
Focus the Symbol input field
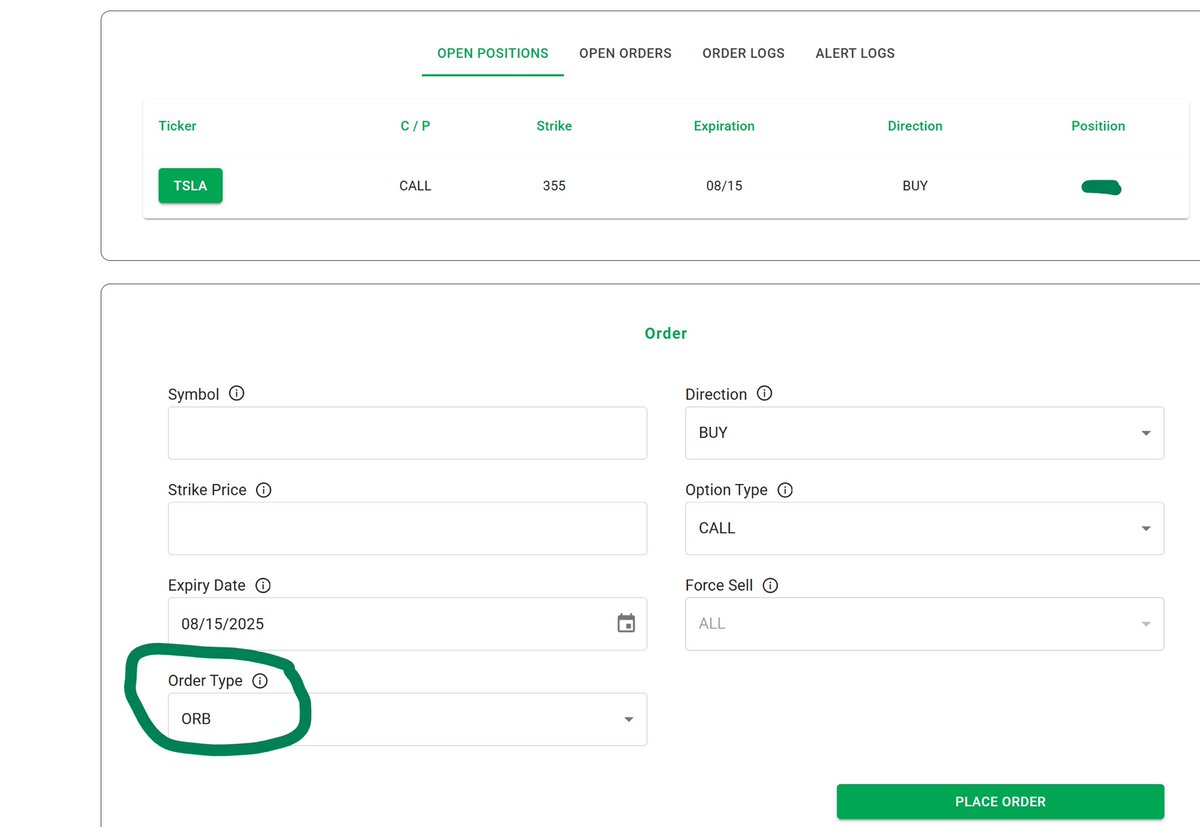[407, 433]
